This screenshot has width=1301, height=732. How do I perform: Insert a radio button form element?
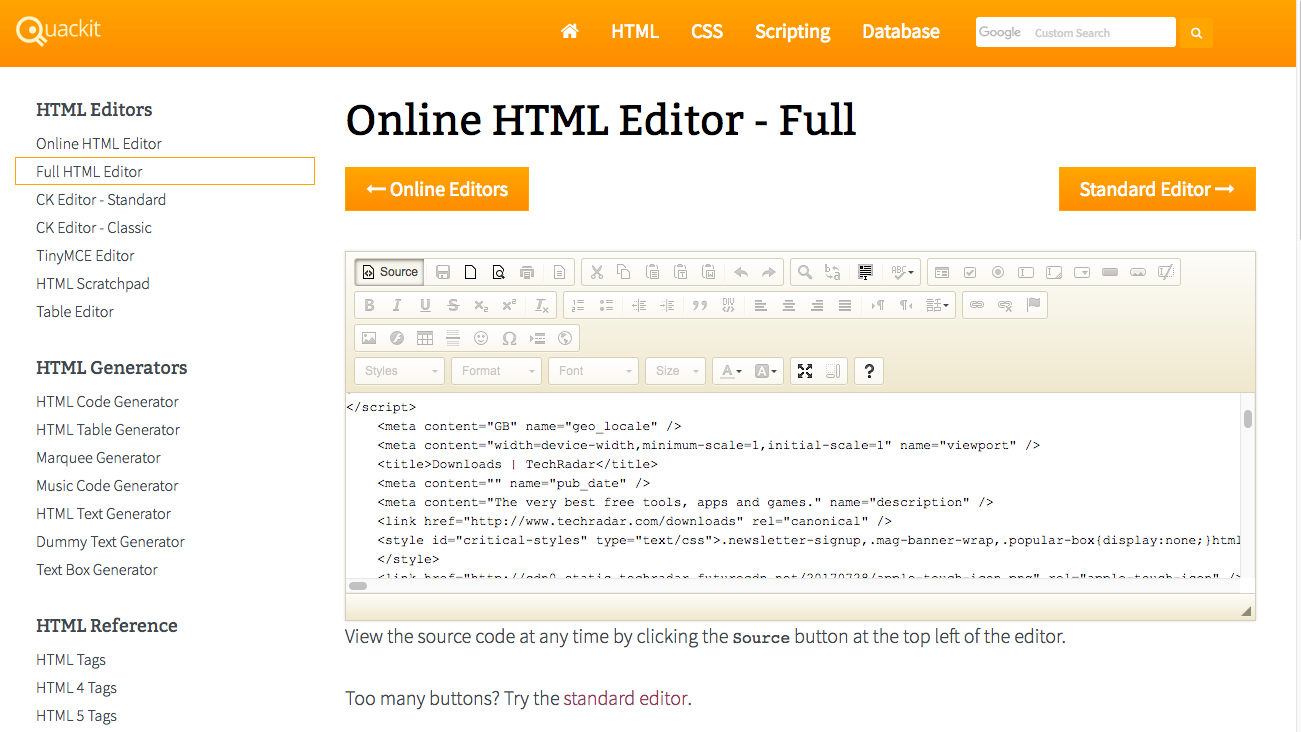[x=998, y=271]
